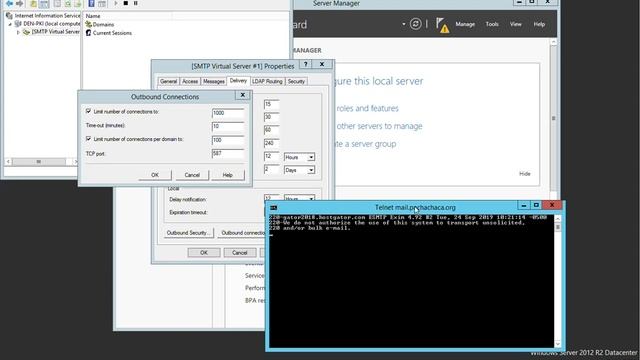
Task: Switch to the Messages tab
Action: pos(214,82)
